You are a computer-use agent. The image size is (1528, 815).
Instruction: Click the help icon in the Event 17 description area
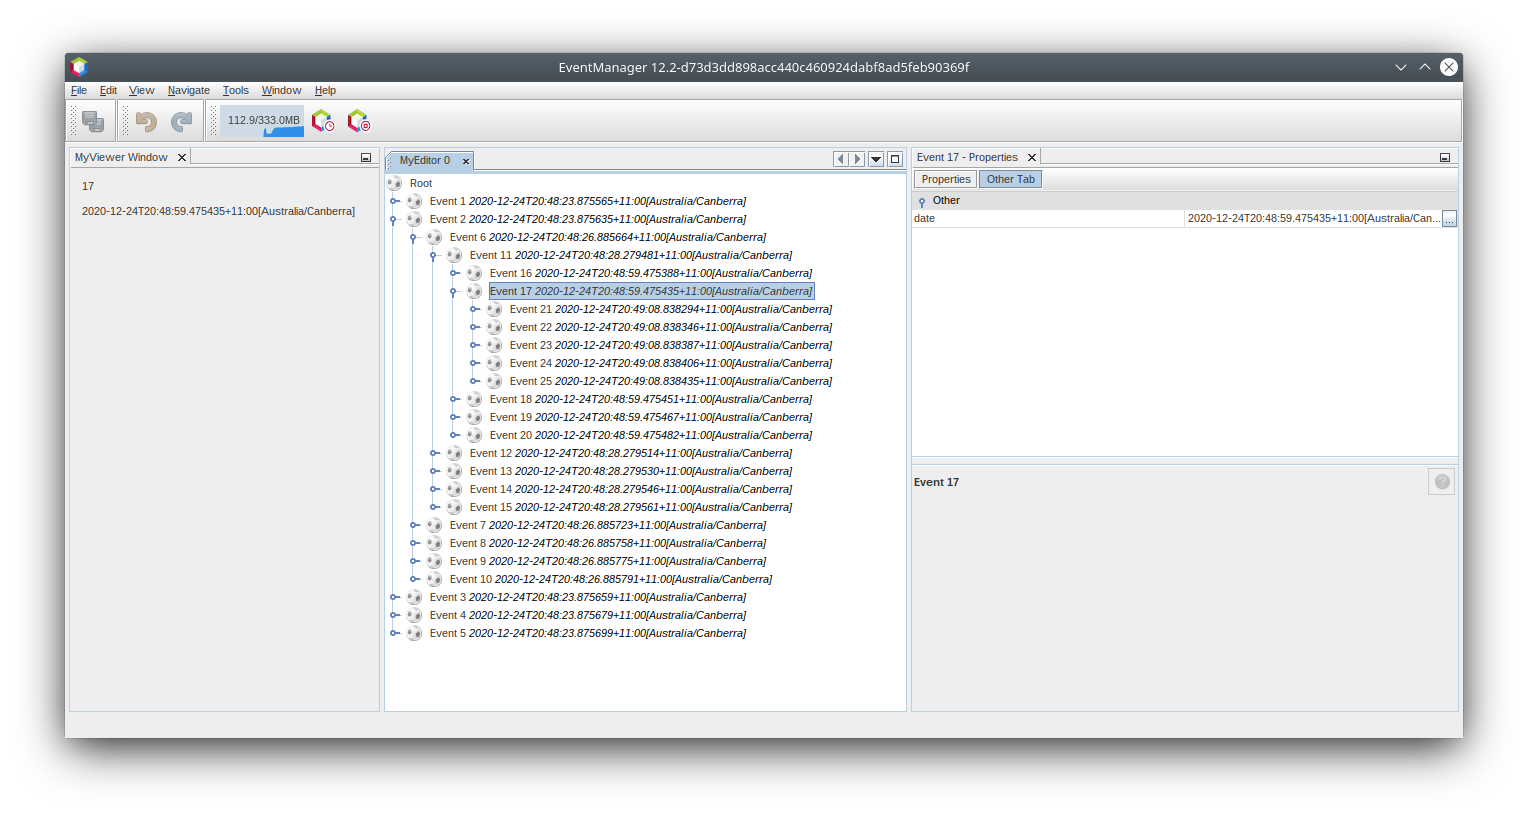coord(1441,482)
